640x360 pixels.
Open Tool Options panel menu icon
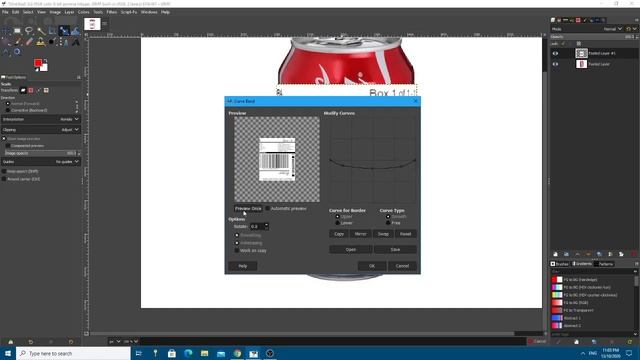pyautogui.click(x=79, y=77)
